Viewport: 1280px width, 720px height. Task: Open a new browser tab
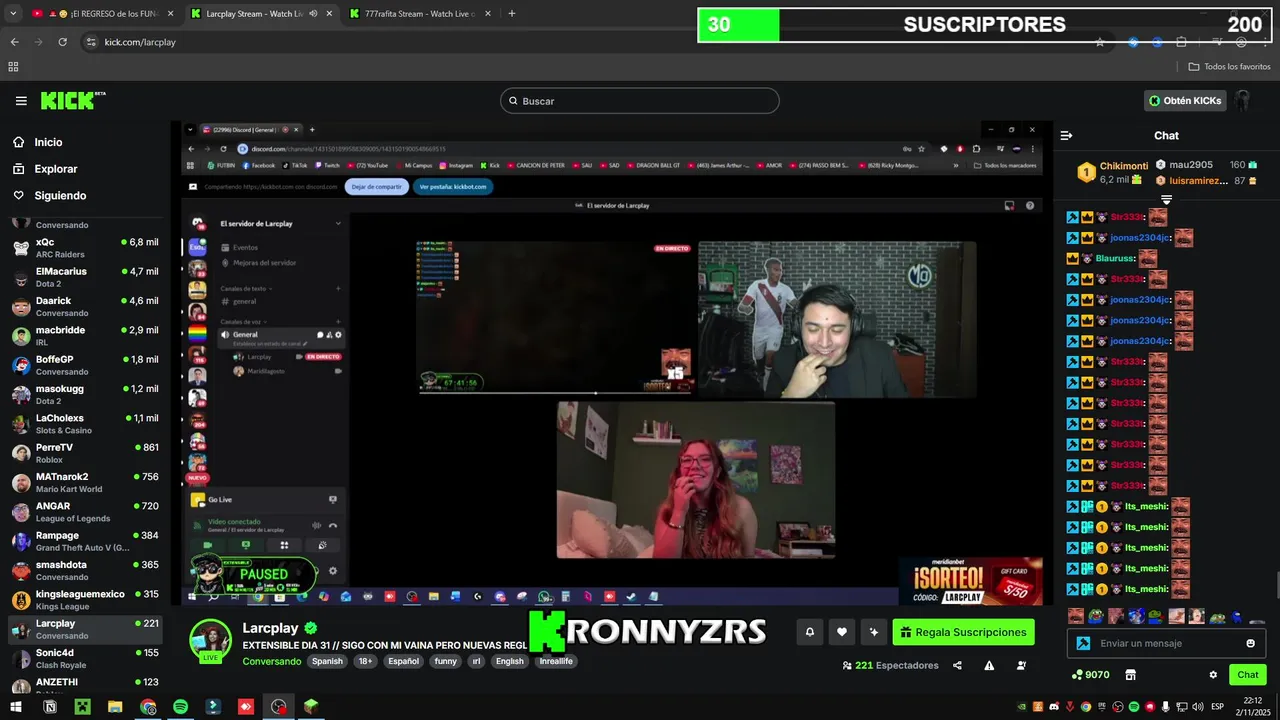[512, 14]
